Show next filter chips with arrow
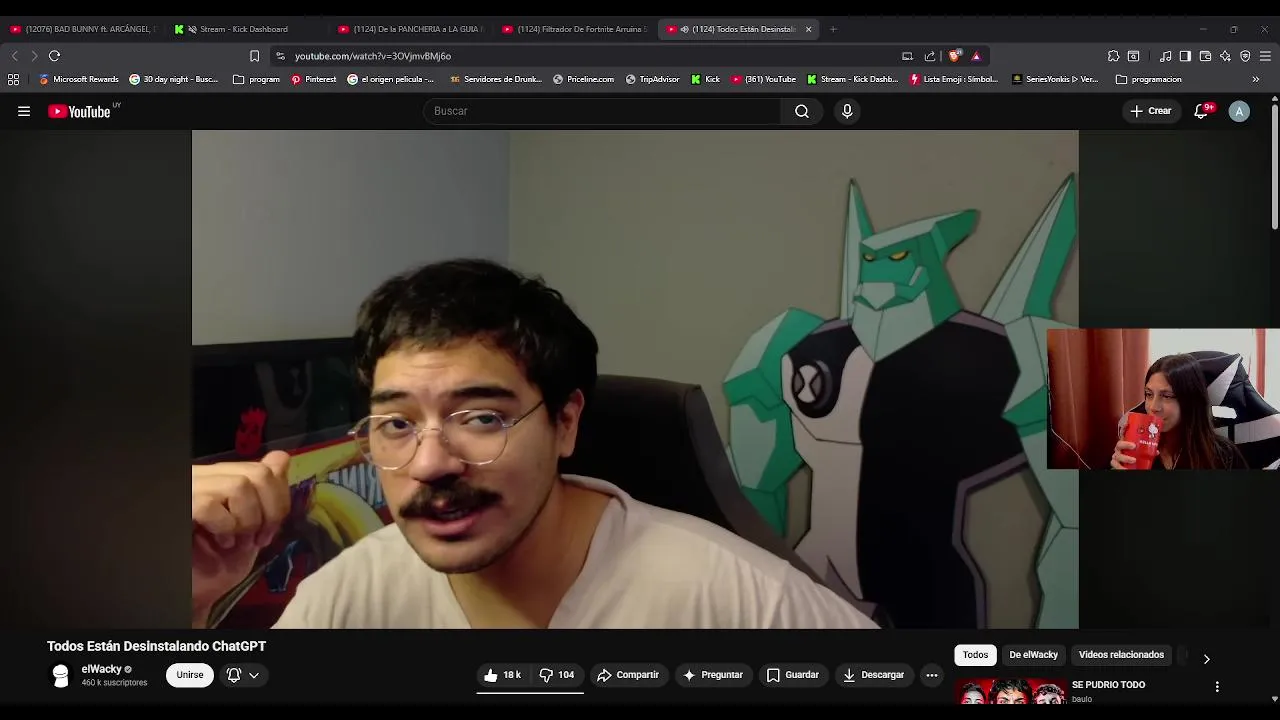 [x=1206, y=659]
